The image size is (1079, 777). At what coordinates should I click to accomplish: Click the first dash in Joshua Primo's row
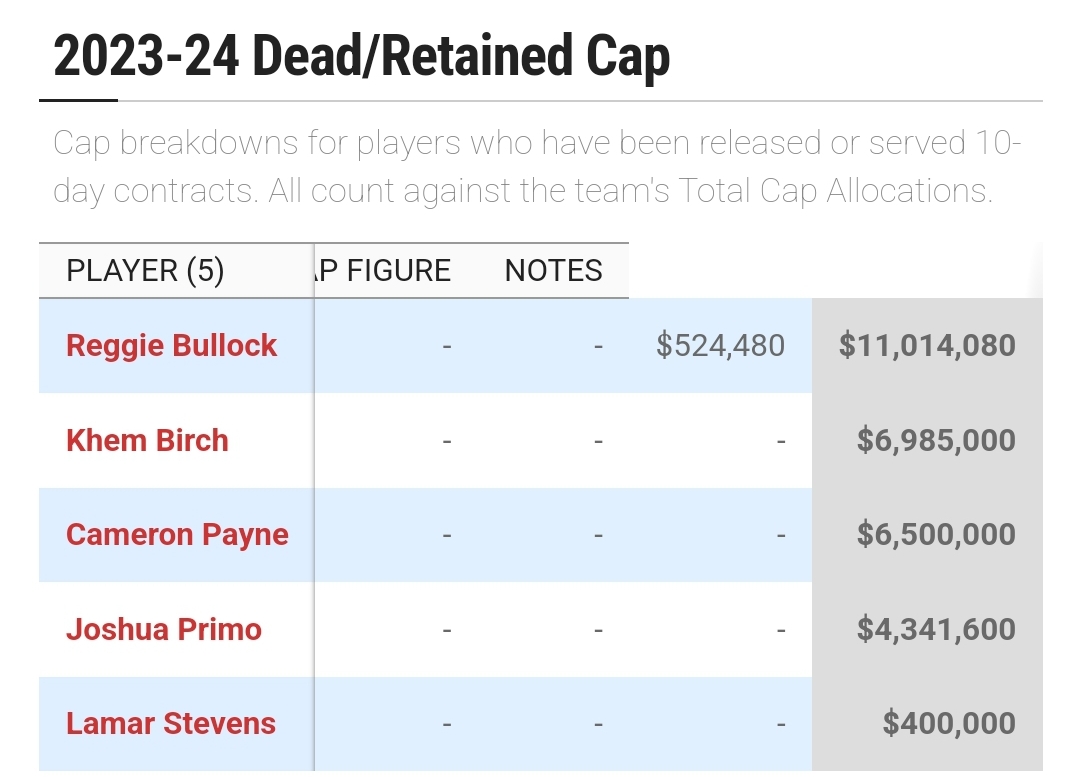447,630
